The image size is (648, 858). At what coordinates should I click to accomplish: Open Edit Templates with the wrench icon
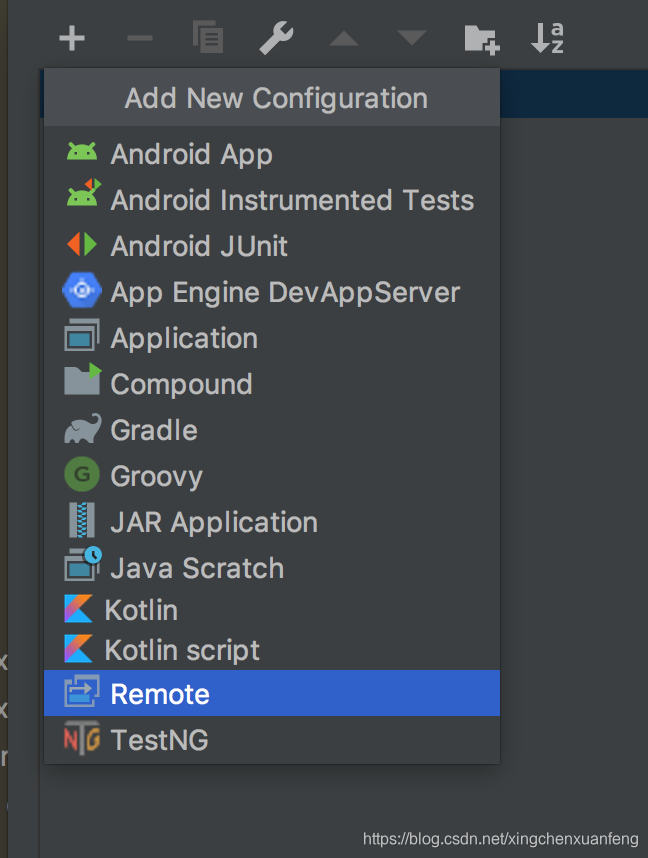point(276,38)
